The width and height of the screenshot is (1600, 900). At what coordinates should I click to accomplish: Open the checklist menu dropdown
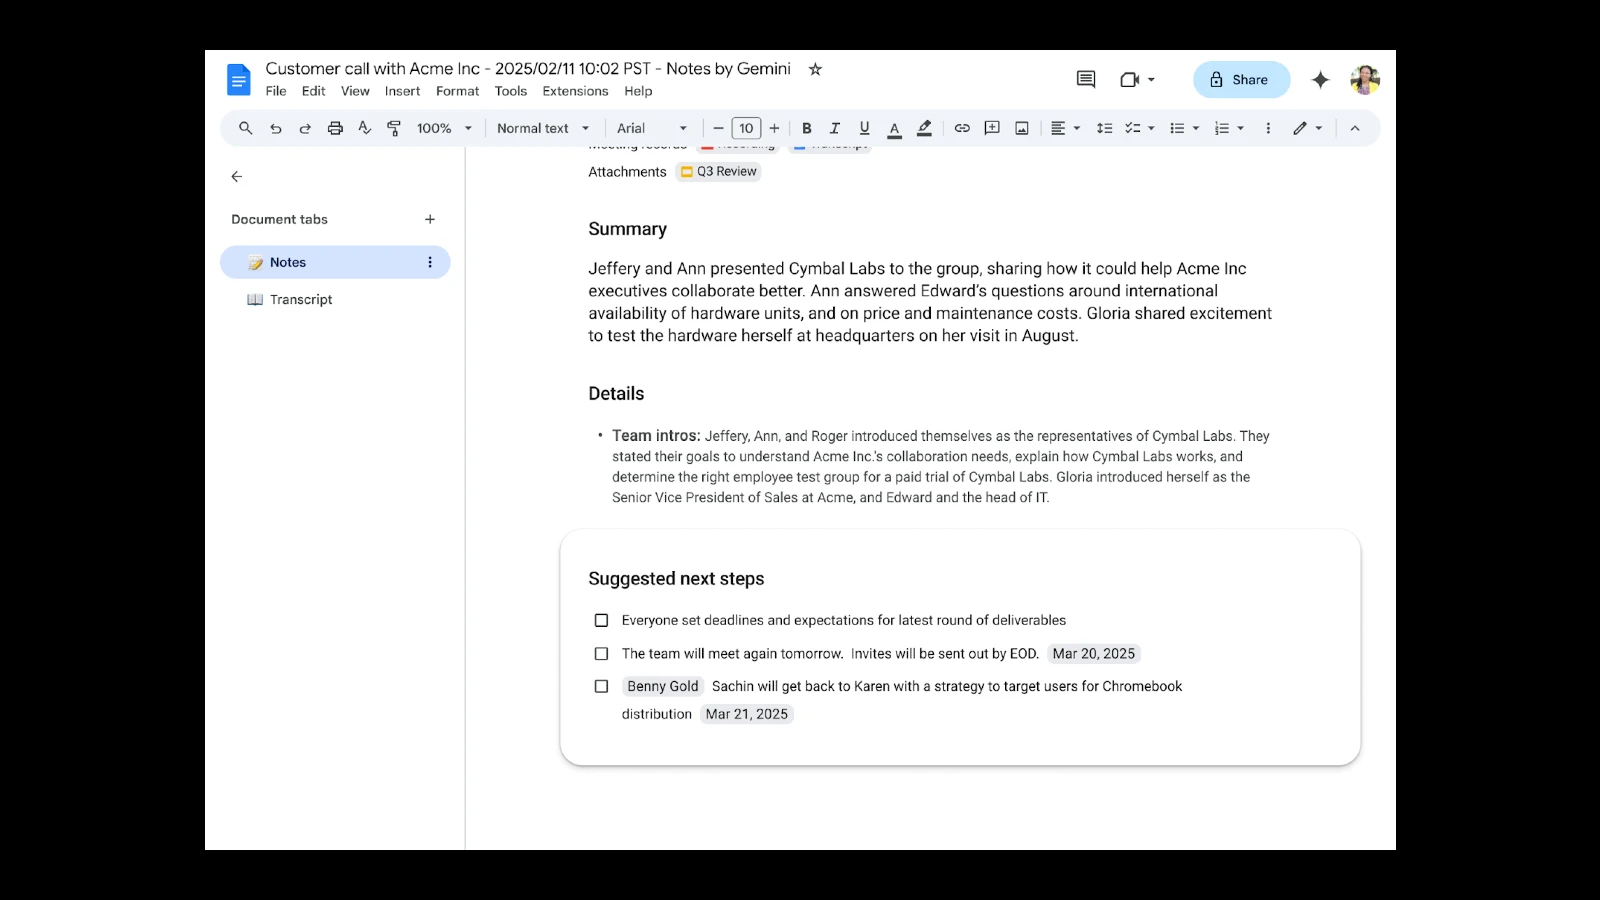[x=1140, y=128]
